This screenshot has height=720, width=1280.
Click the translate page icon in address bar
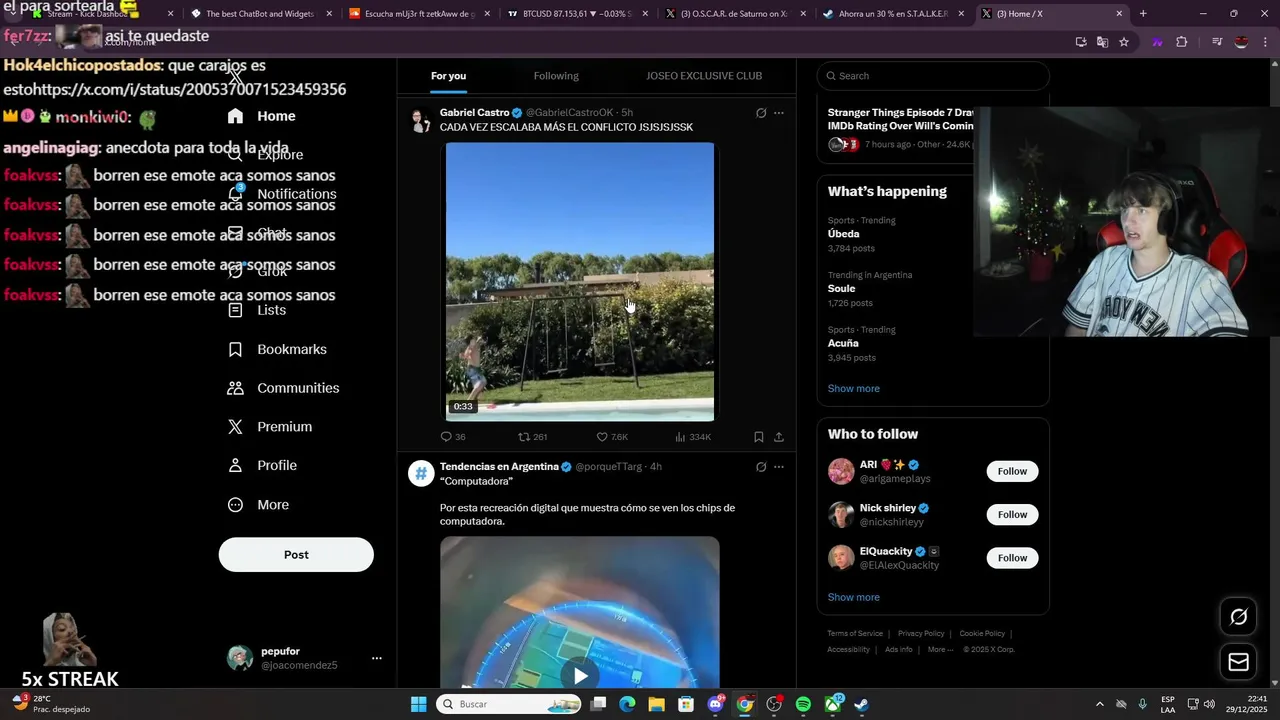(x=1102, y=42)
